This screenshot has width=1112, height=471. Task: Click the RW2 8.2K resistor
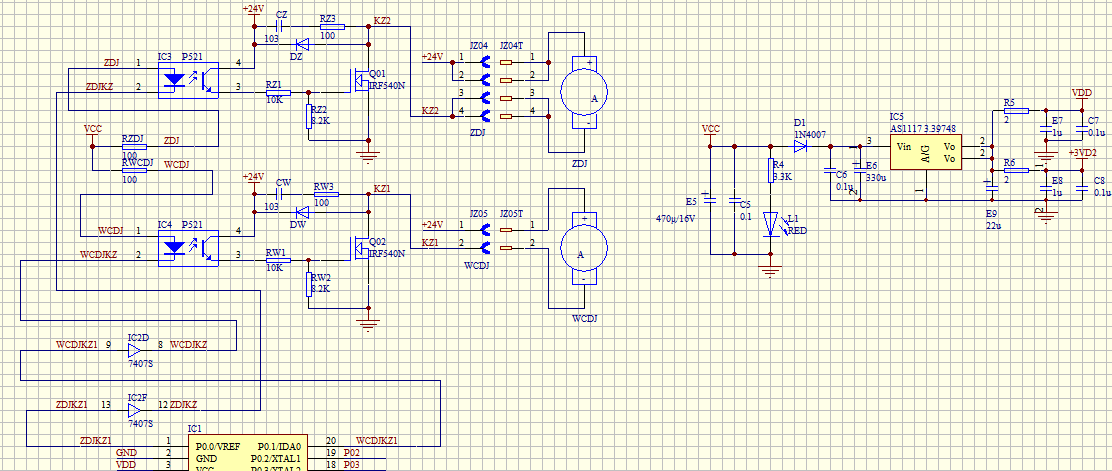point(308,285)
